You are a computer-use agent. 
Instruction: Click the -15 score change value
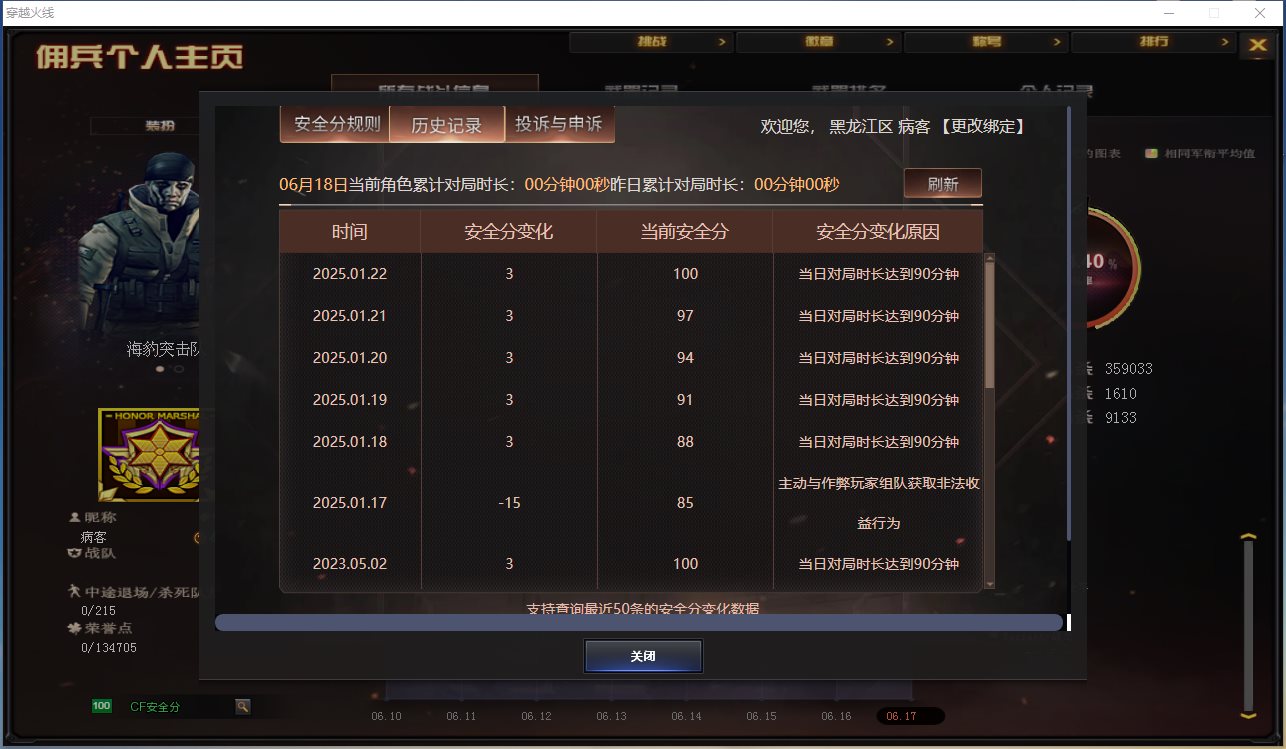(509, 503)
